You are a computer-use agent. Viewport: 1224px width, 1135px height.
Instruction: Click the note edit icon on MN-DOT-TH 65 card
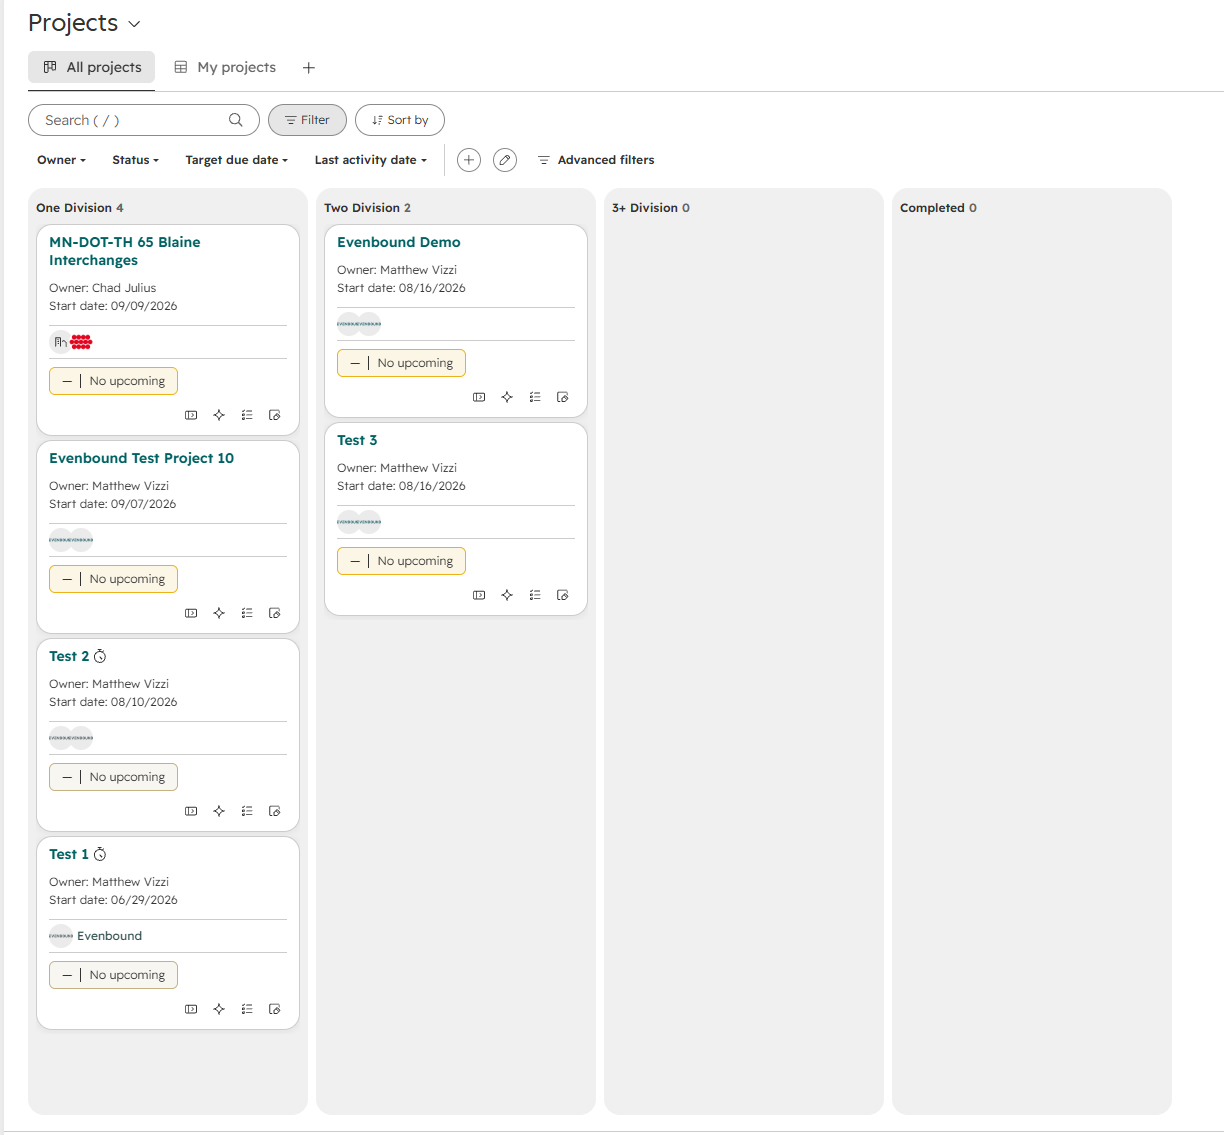(x=275, y=415)
